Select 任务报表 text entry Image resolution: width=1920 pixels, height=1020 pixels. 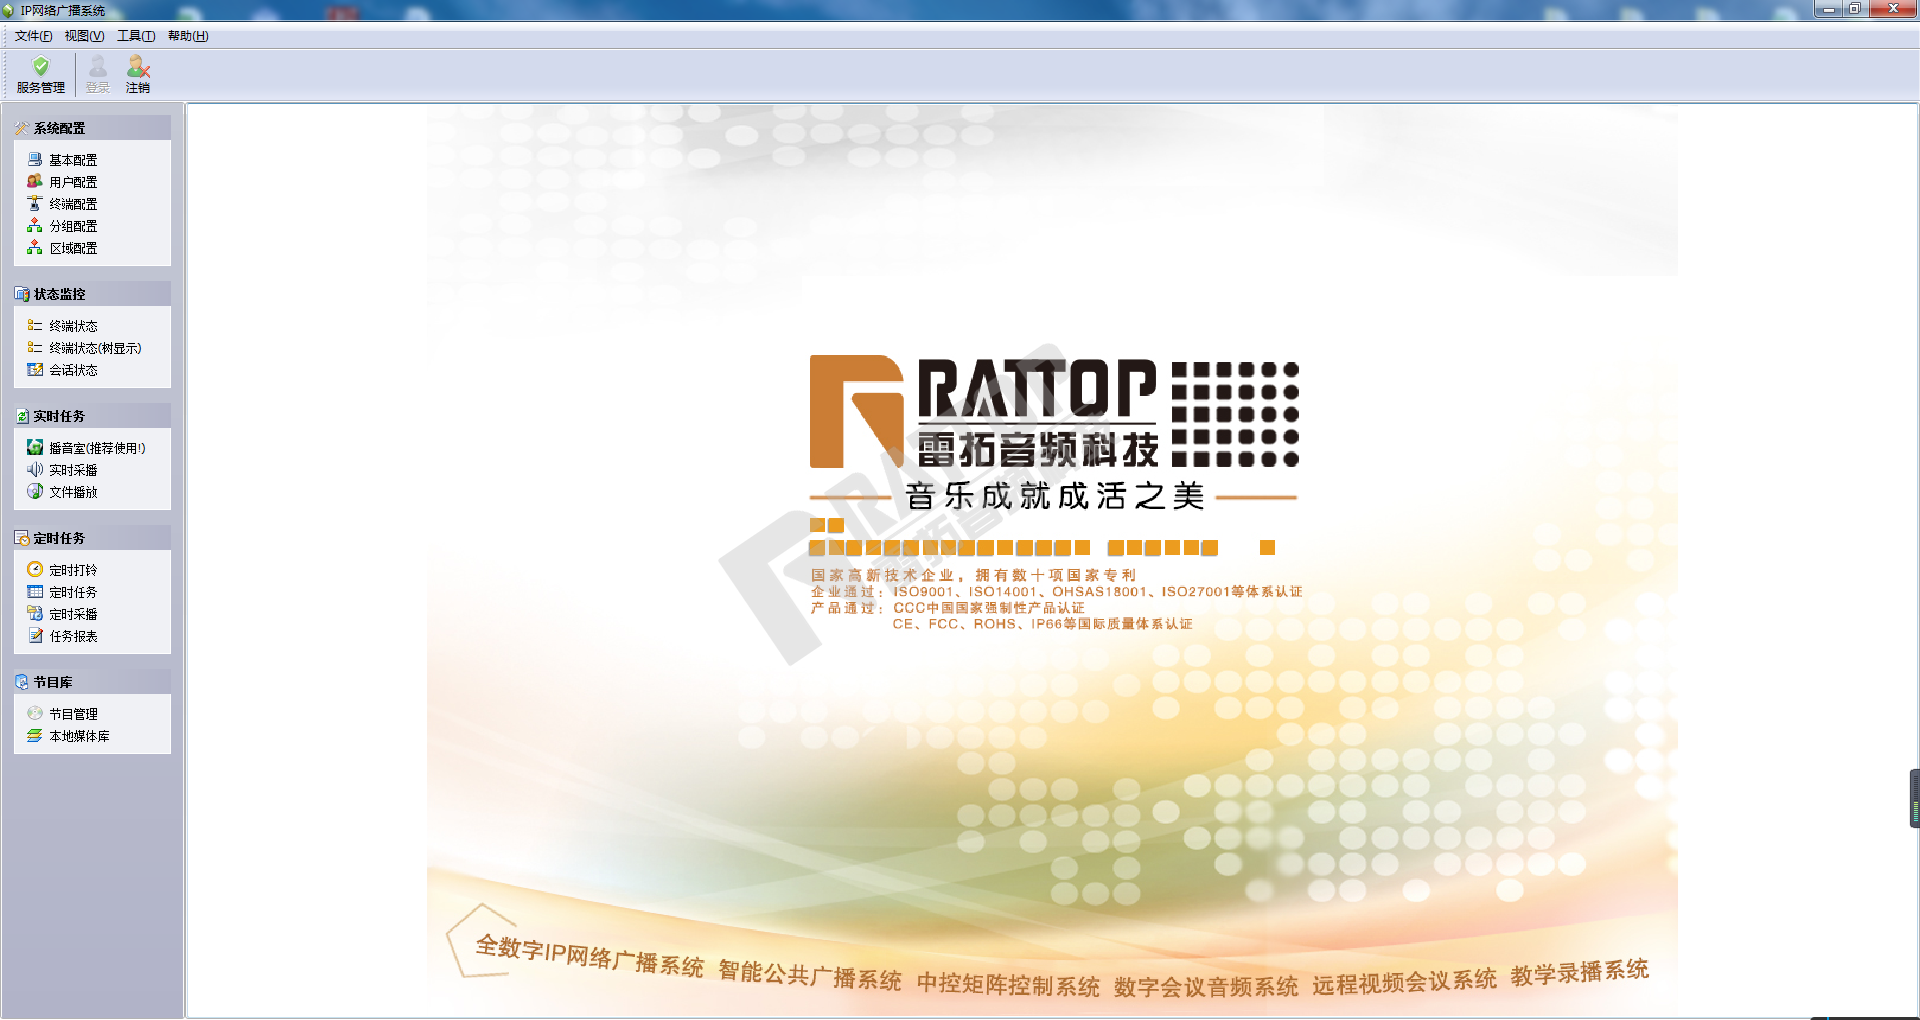73,636
